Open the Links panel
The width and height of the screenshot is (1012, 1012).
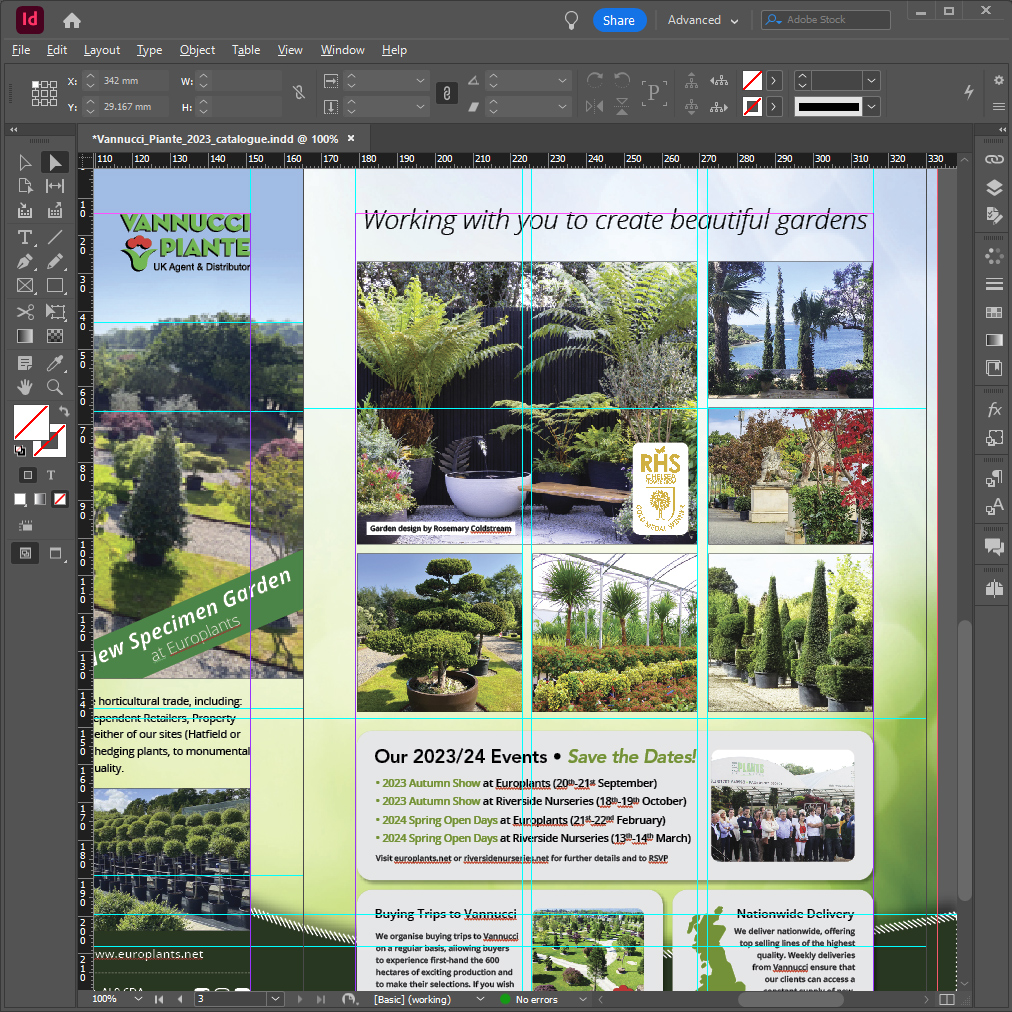(994, 159)
